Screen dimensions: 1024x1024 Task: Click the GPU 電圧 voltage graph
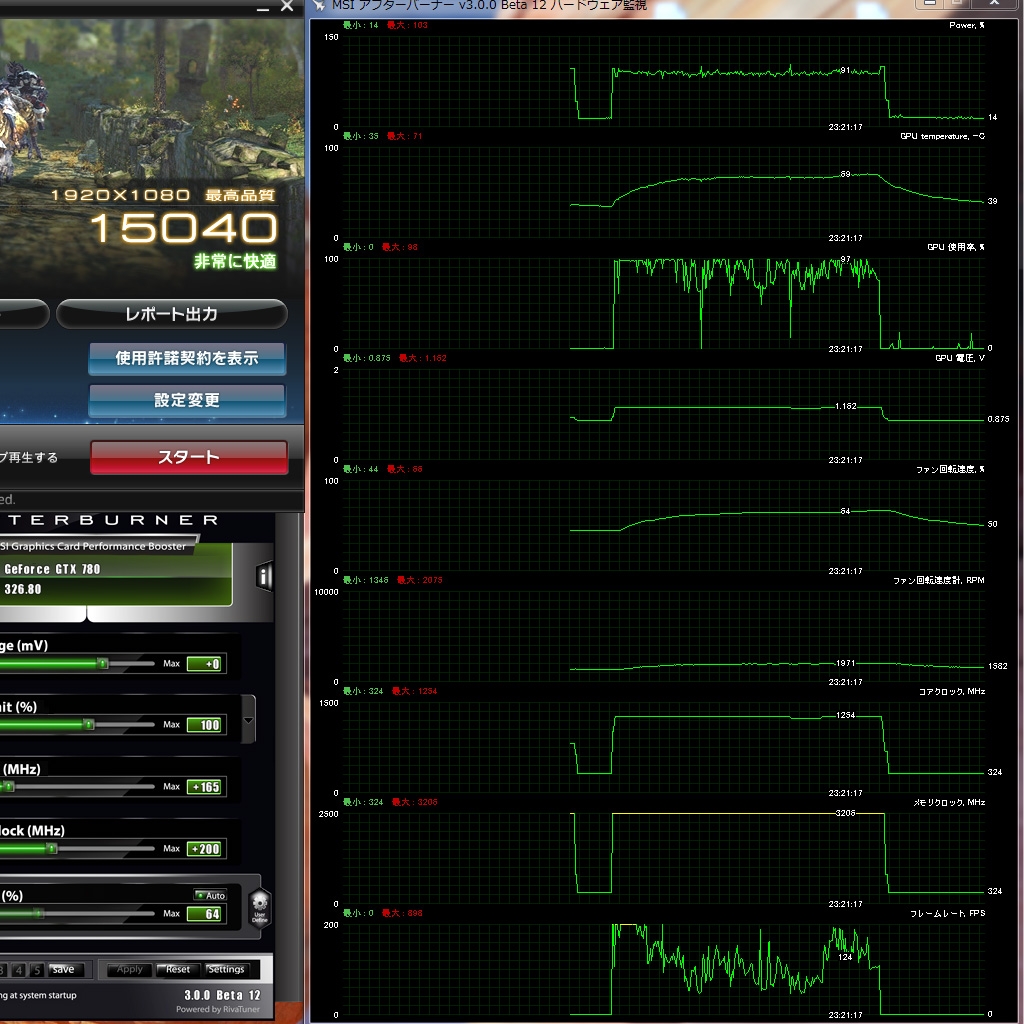pos(663,415)
